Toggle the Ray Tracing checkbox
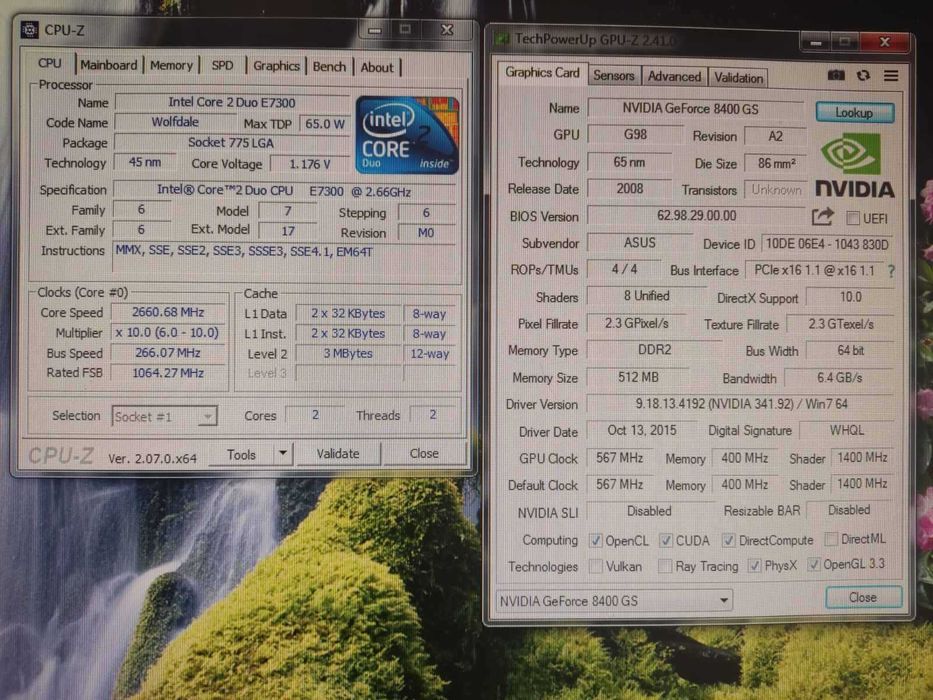Image resolution: width=933 pixels, height=700 pixels. (665, 566)
